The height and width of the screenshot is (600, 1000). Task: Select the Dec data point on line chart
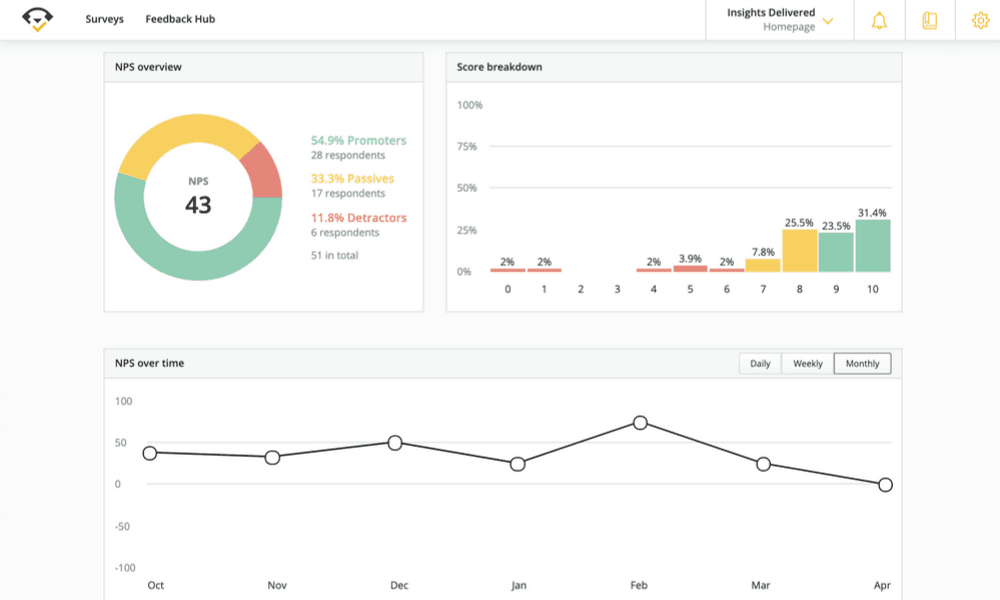(395, 443)
